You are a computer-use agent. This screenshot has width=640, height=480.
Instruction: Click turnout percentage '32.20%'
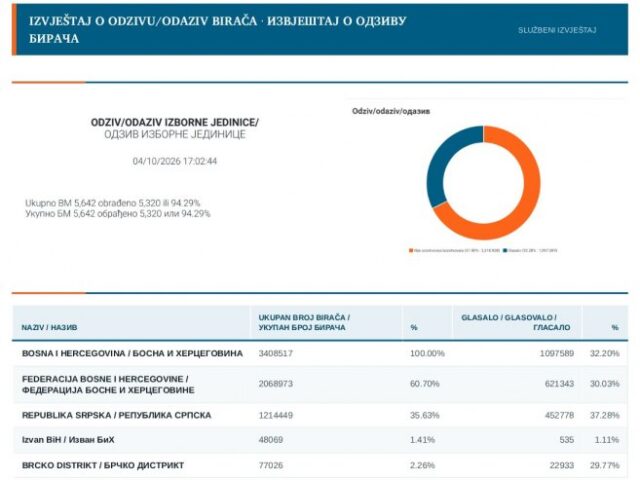pyautogui.click(x=604, y=353)
